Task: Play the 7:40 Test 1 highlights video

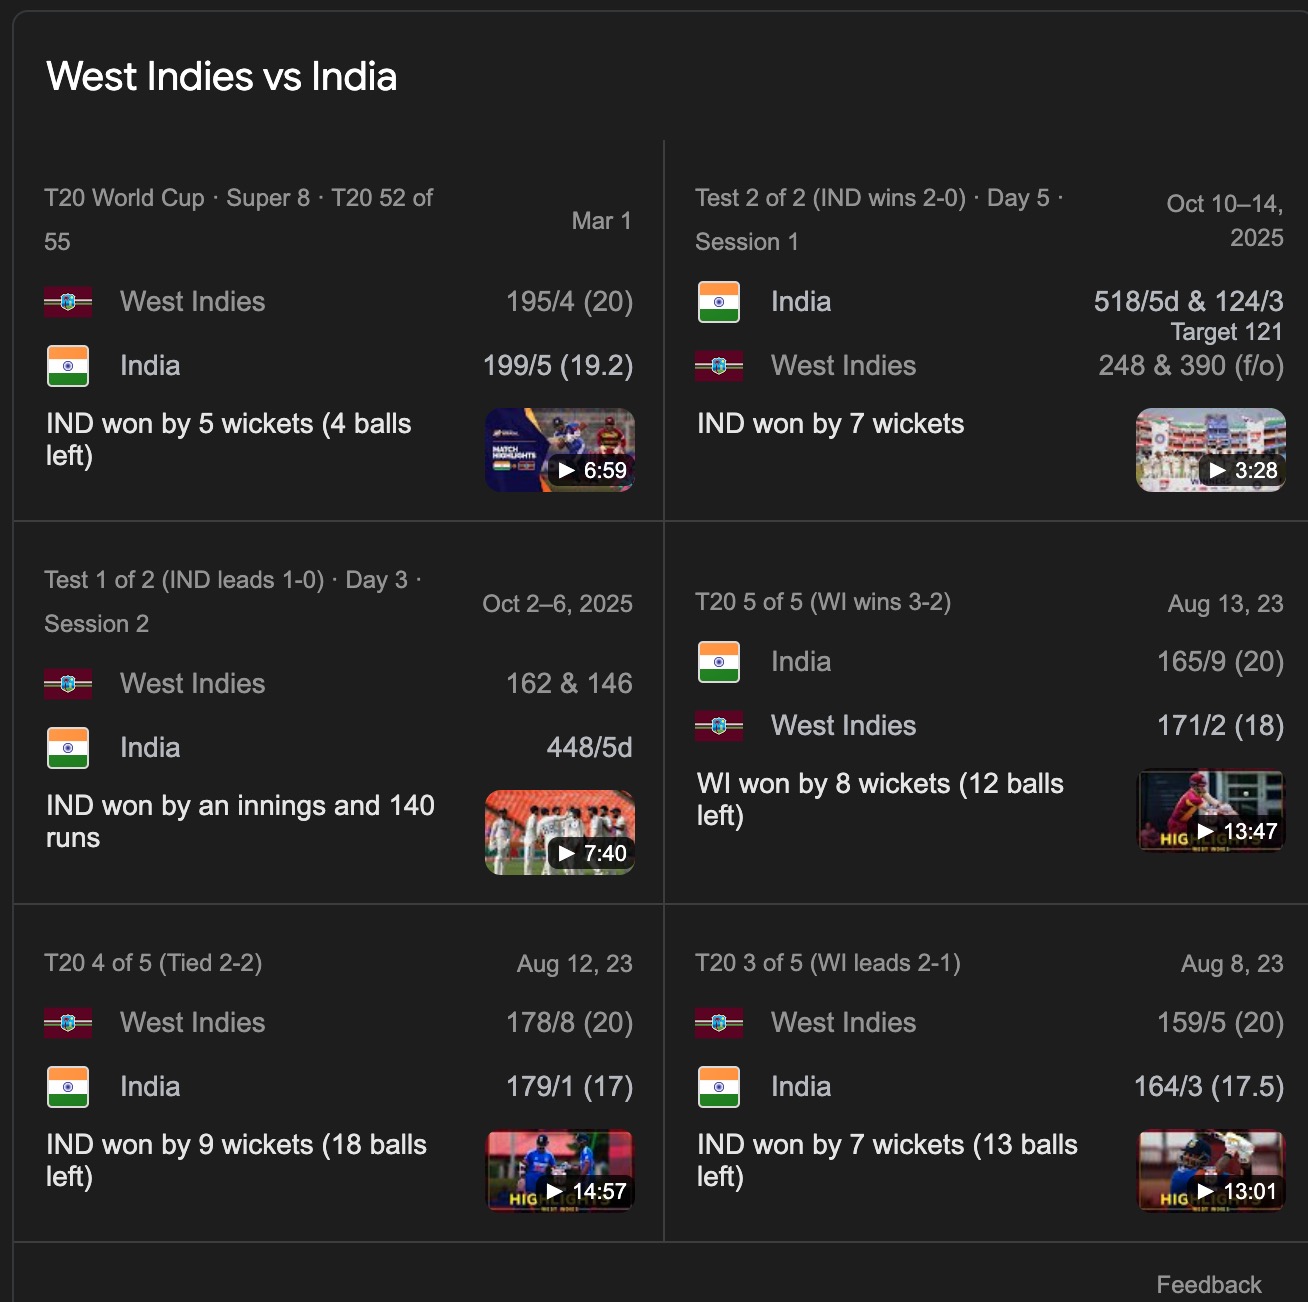Action: [x=560, y=833]
